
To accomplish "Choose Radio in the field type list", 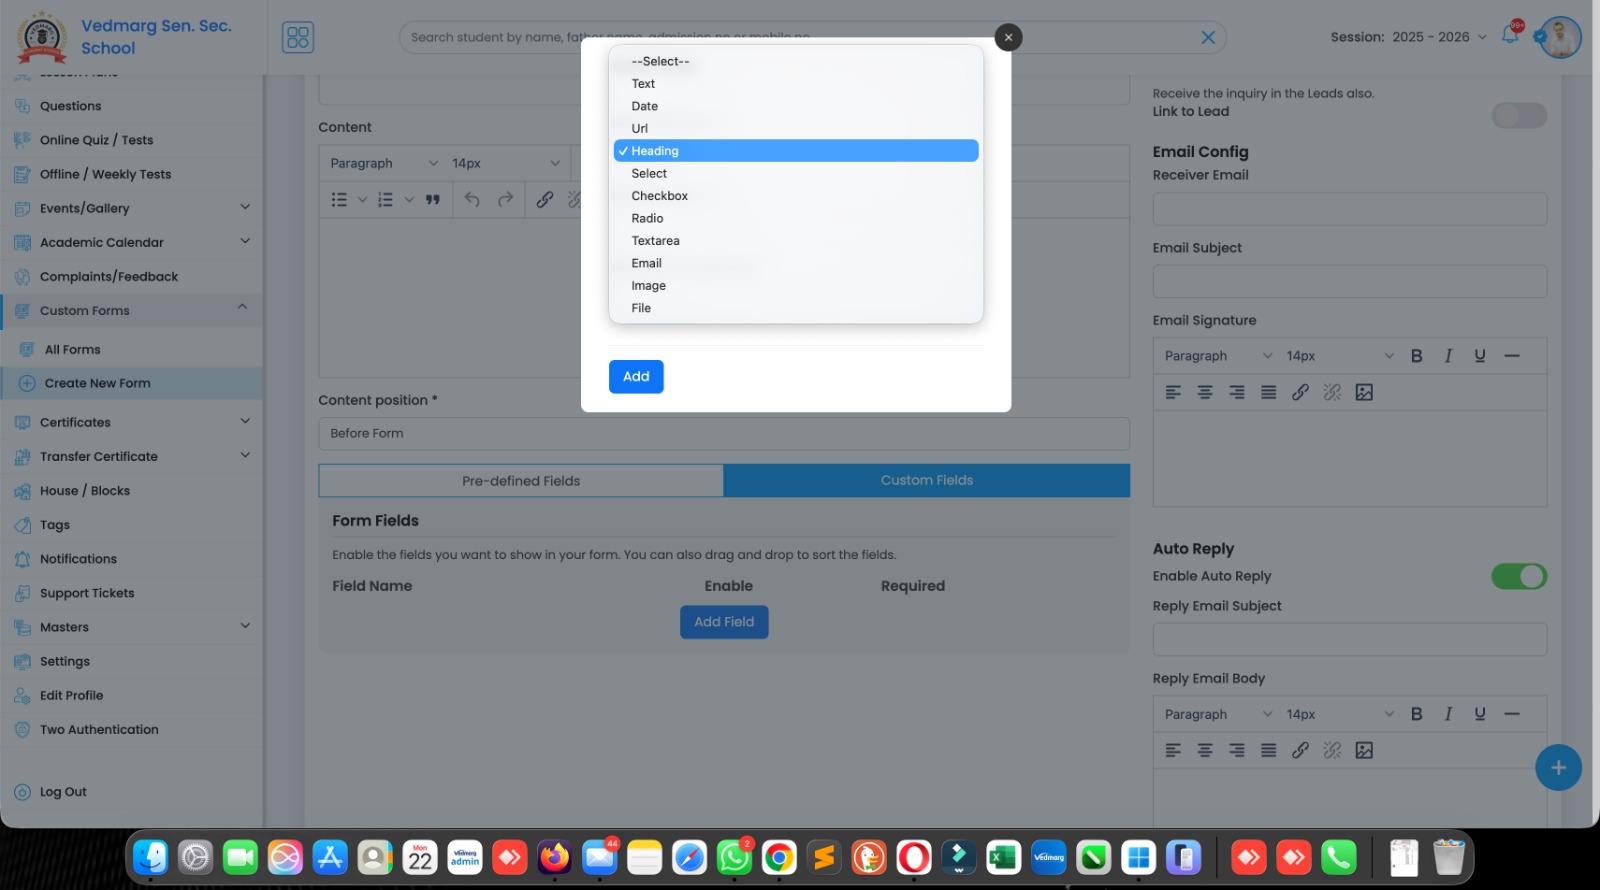I will pyautogui.click(x=795, y=218).
